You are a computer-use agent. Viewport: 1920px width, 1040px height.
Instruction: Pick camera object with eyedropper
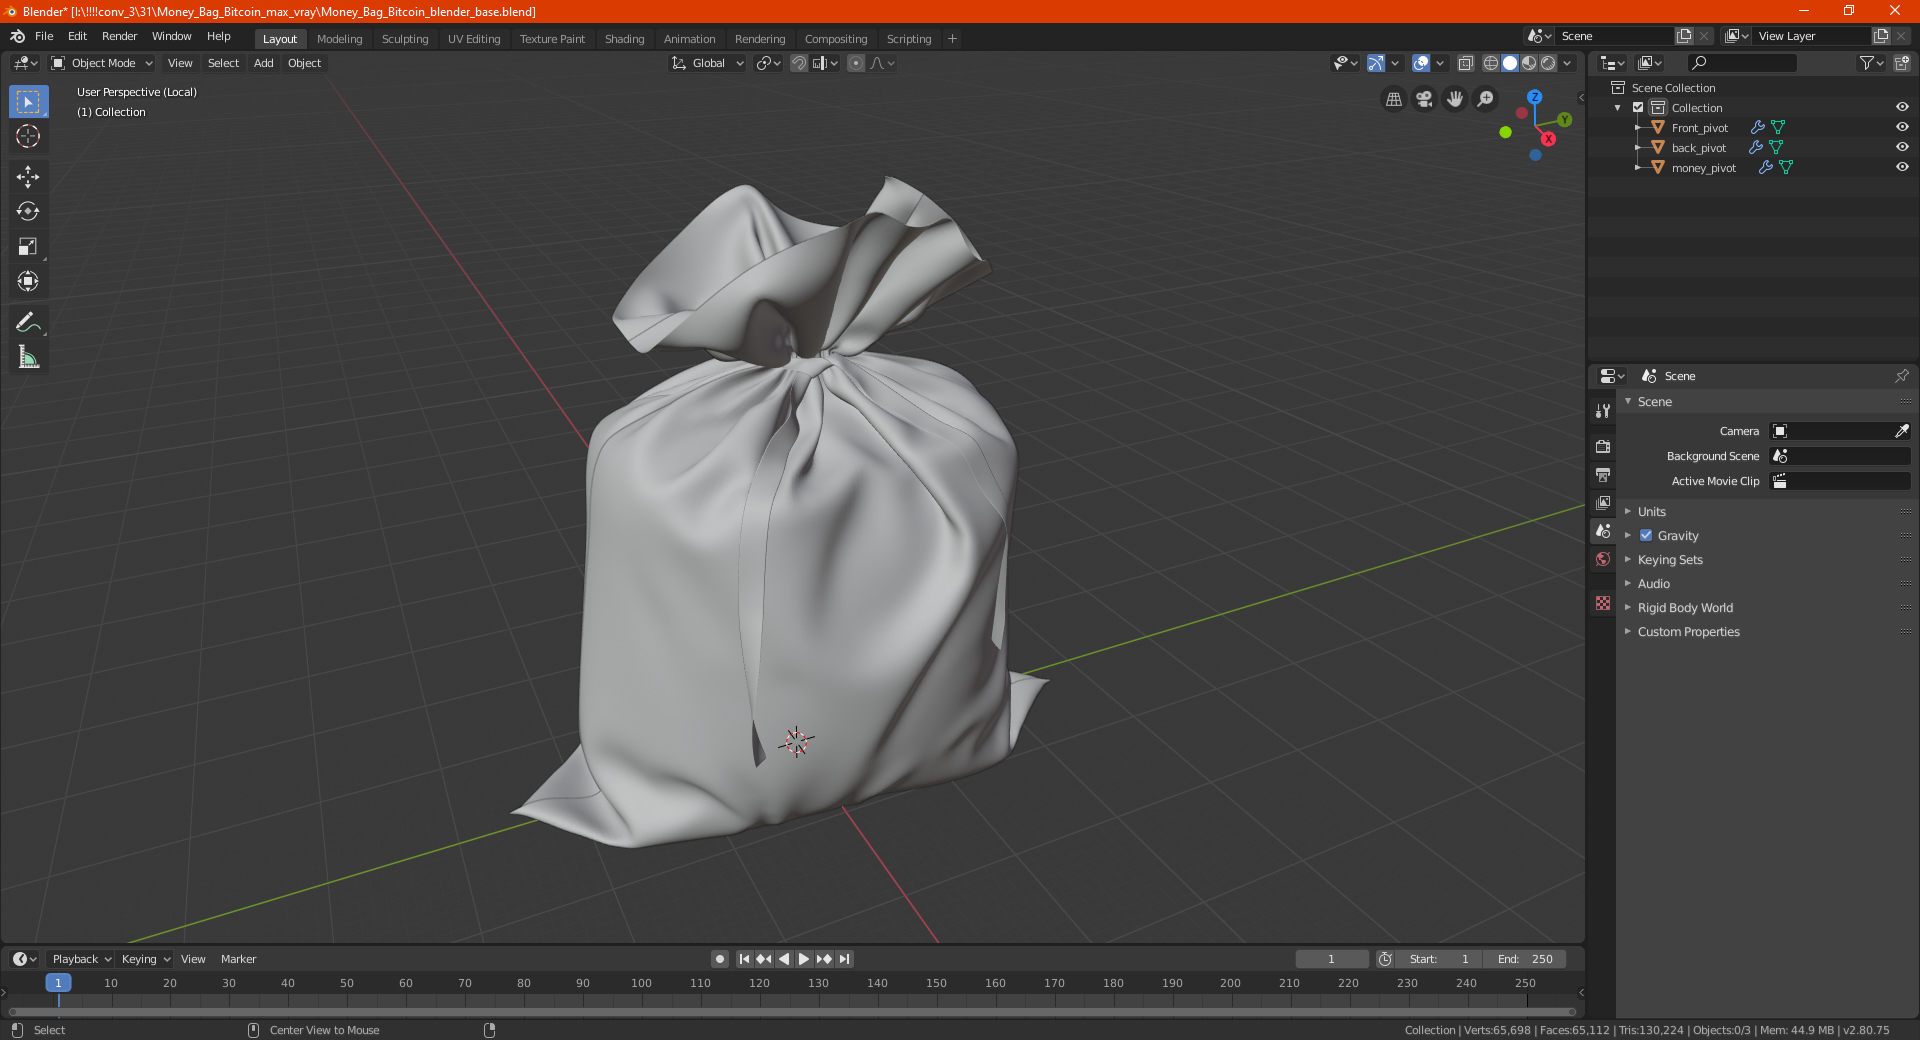click(1901, 431)
